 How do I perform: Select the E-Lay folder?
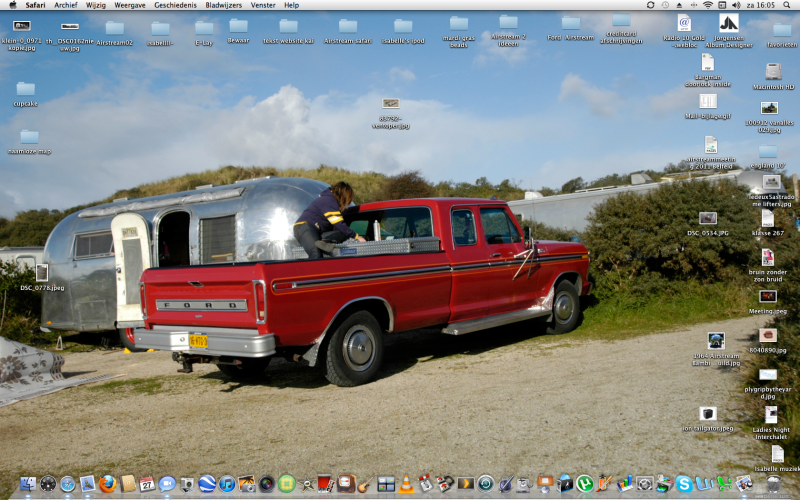(204, 28)
